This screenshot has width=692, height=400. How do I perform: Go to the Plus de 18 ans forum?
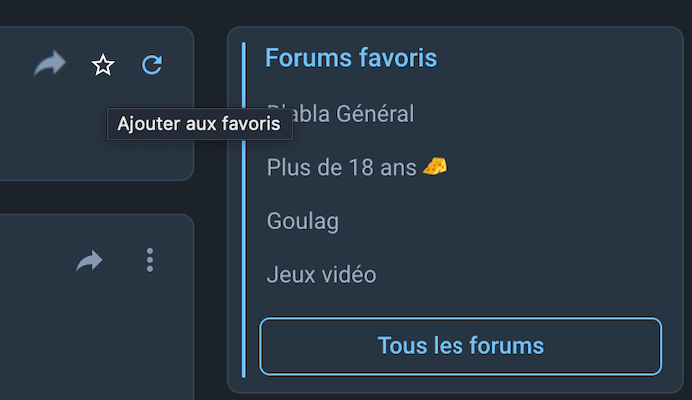(x=341, y=167)
